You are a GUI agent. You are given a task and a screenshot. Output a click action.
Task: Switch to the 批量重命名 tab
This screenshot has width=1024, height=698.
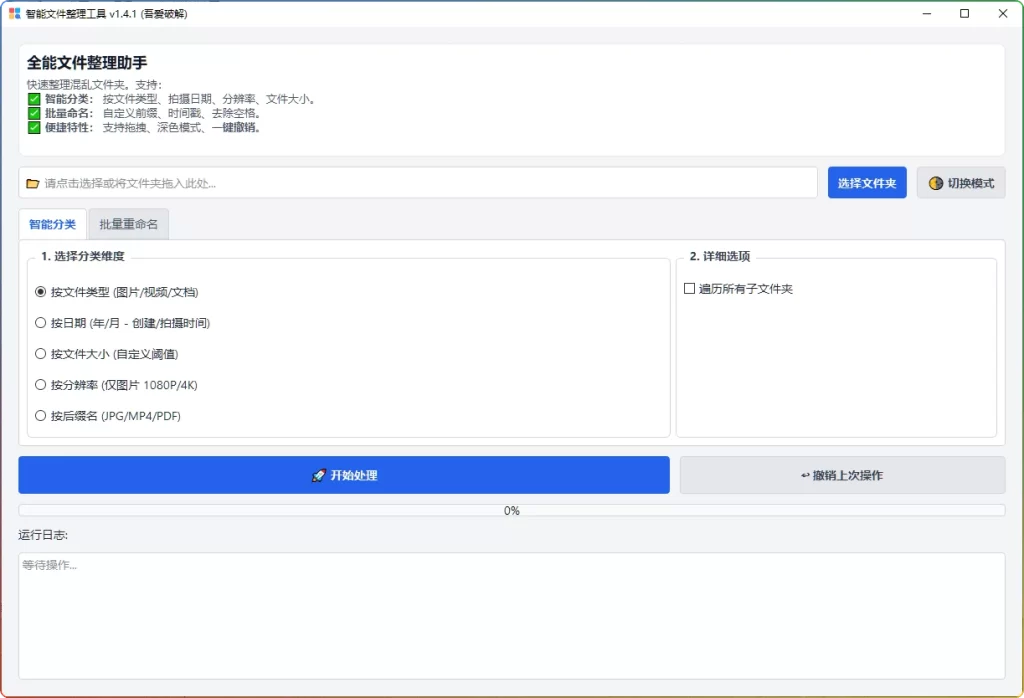click(128, 223)
